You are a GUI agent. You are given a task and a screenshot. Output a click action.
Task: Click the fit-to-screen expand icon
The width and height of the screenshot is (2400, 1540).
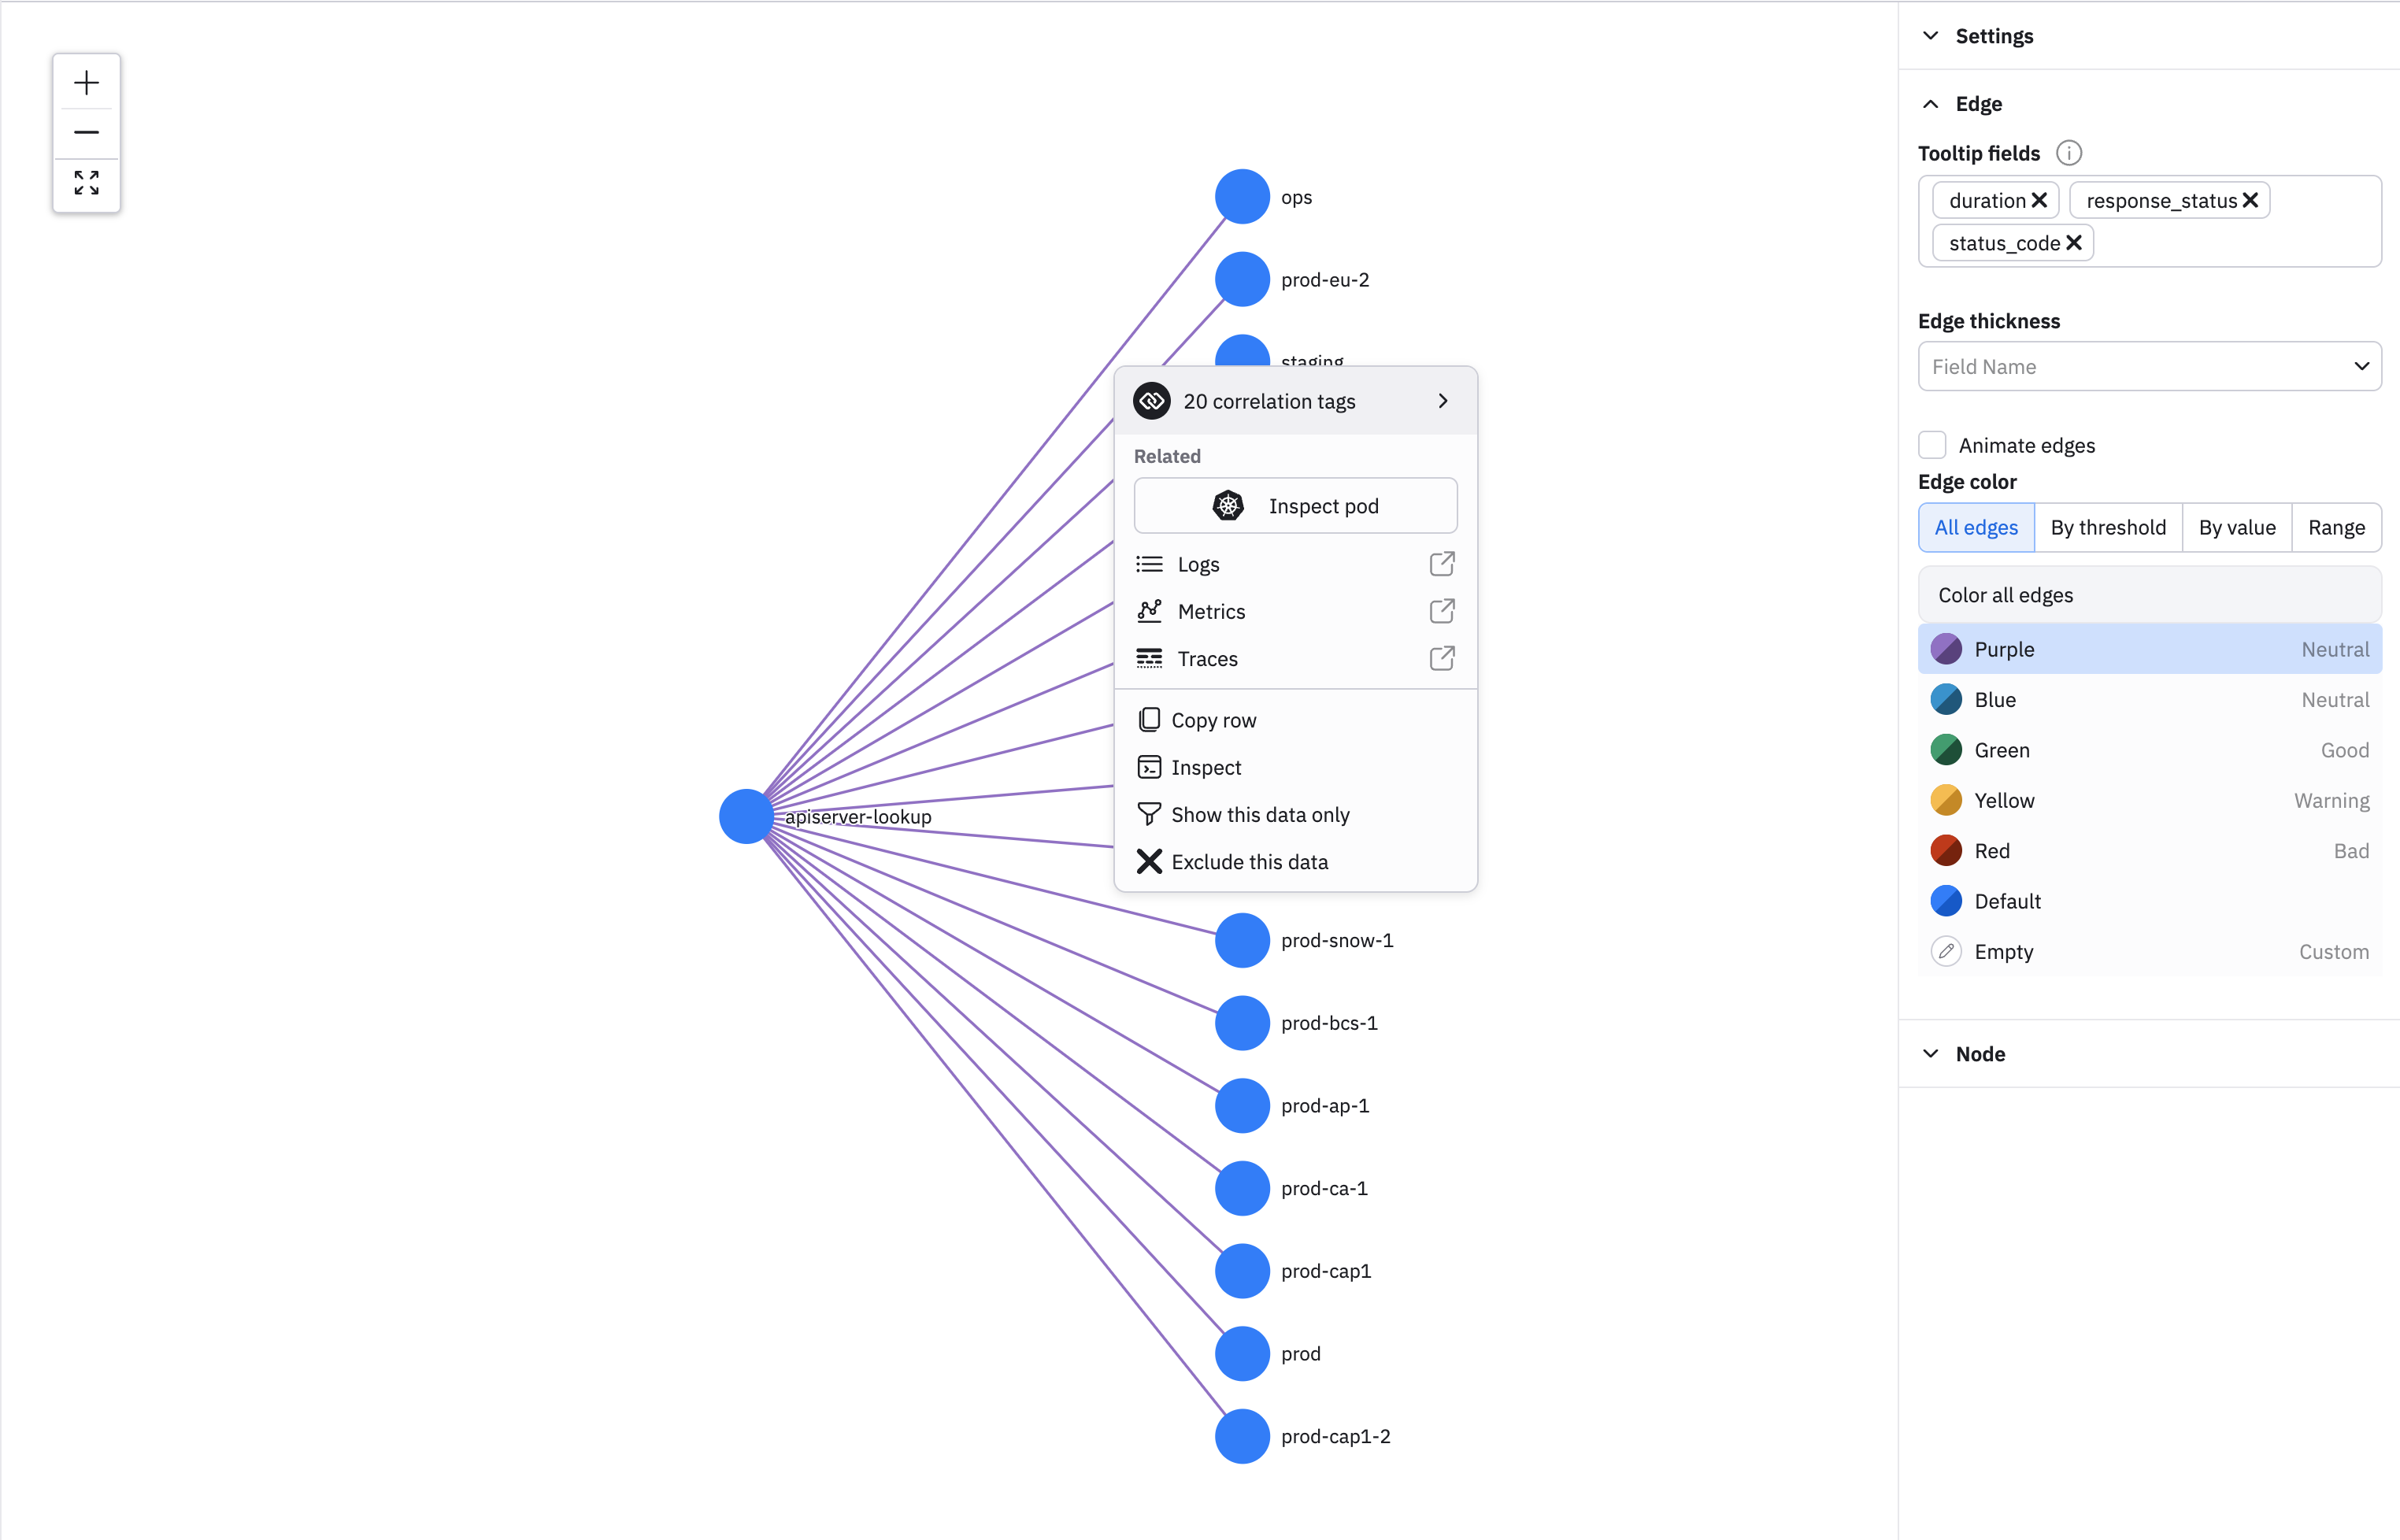pos(86,182)
